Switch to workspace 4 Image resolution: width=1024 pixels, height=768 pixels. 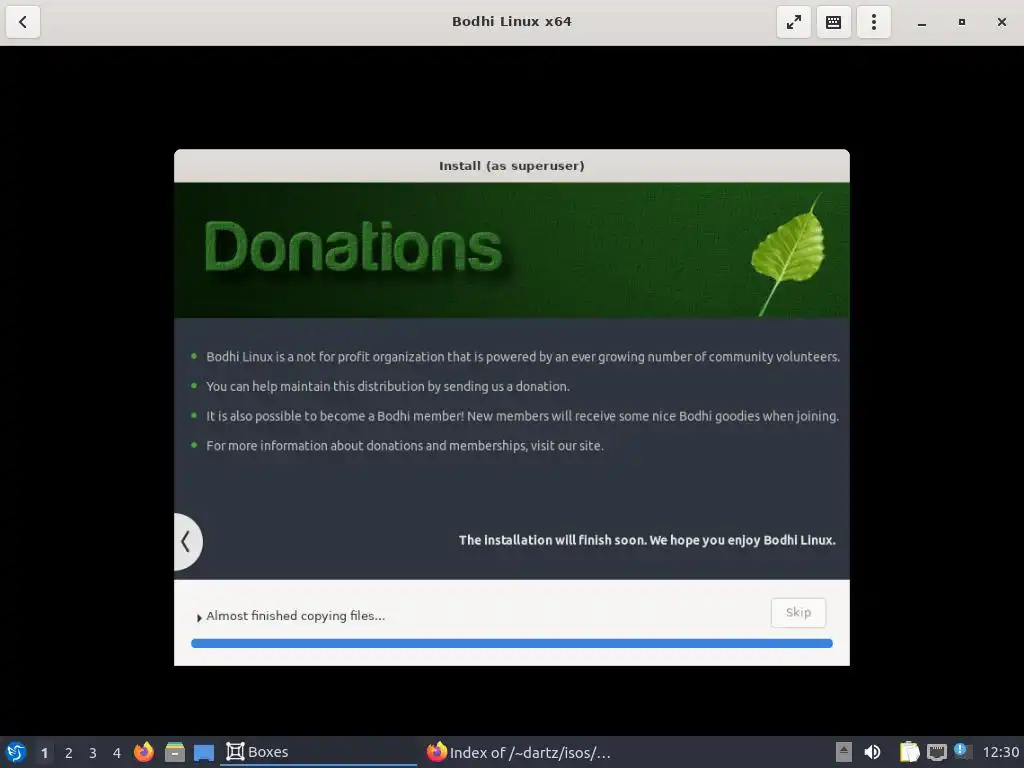point(117,753)
